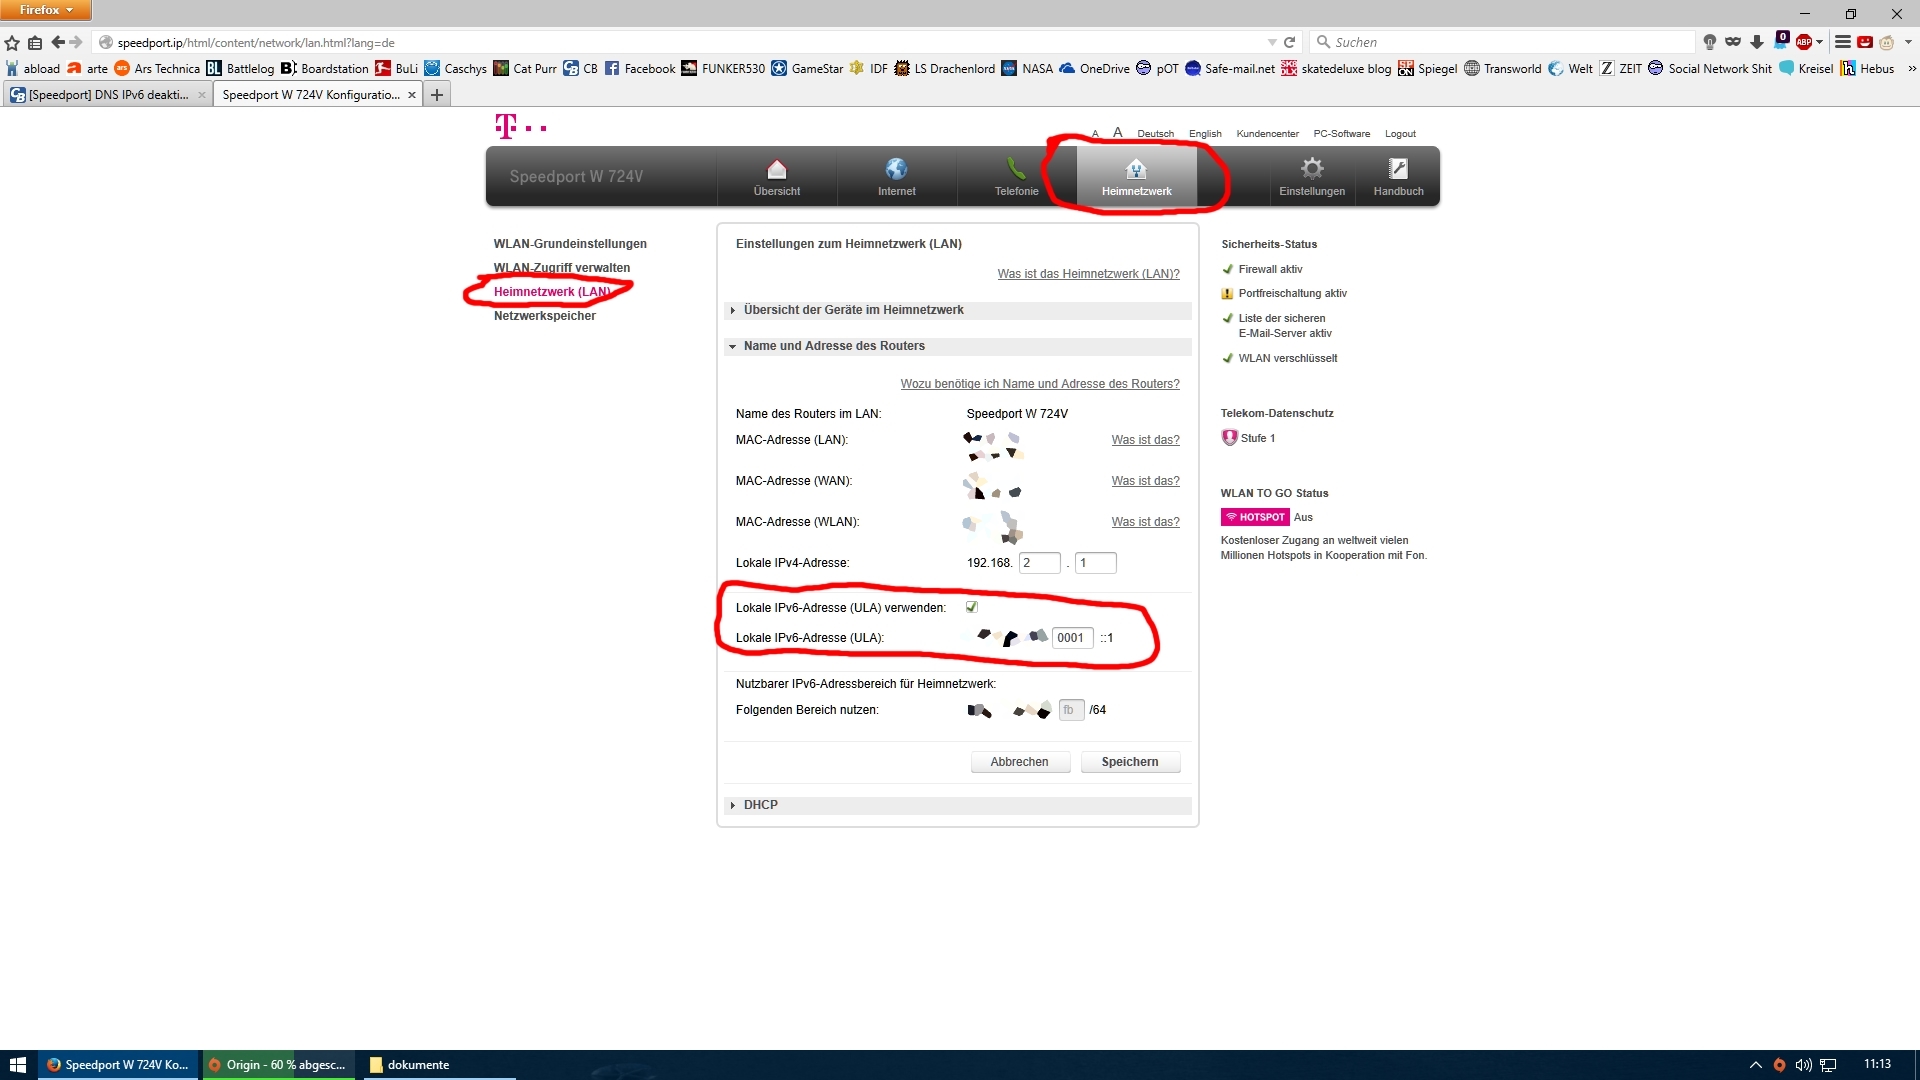Click the Telekom T logo

(x=507, y=126)
